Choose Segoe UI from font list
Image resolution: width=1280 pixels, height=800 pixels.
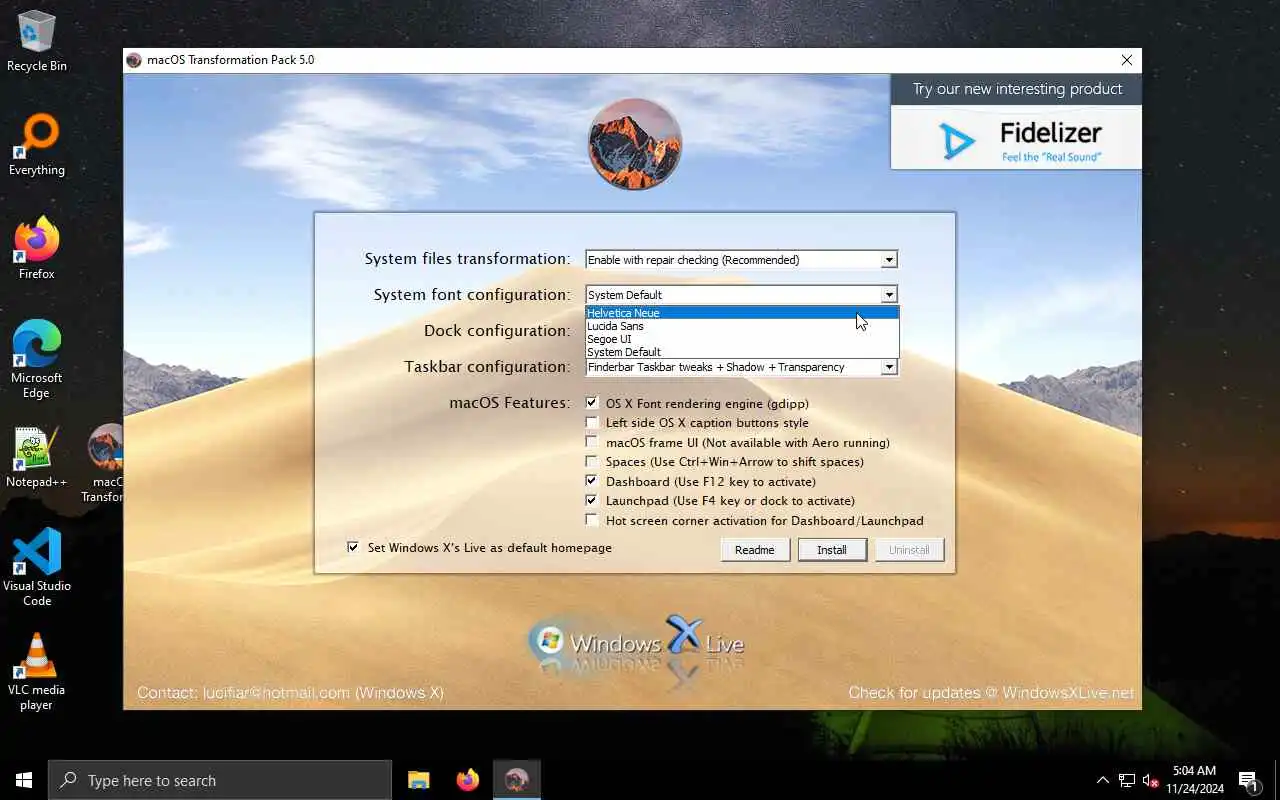click(742, 339)
